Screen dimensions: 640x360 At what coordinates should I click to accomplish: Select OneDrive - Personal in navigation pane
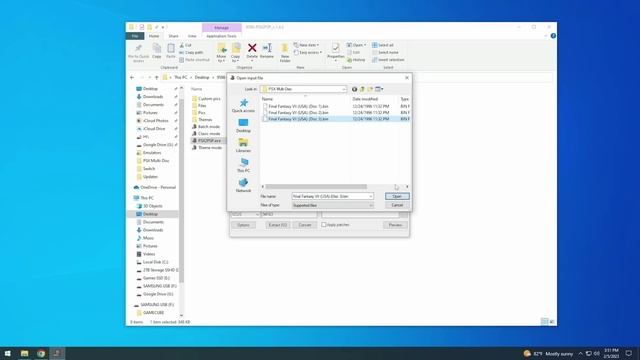click(158, 187)
